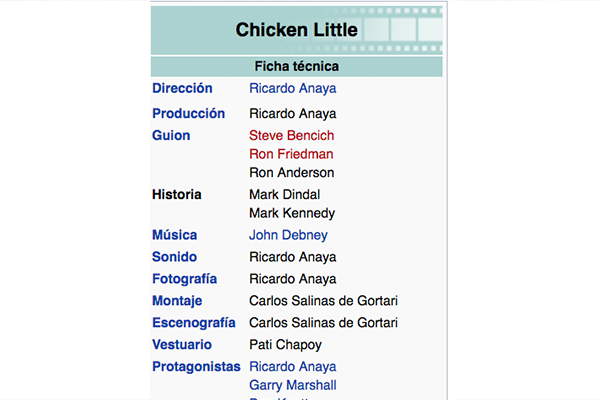
Task: Open the Producción label link
Action: click(188, 113)
